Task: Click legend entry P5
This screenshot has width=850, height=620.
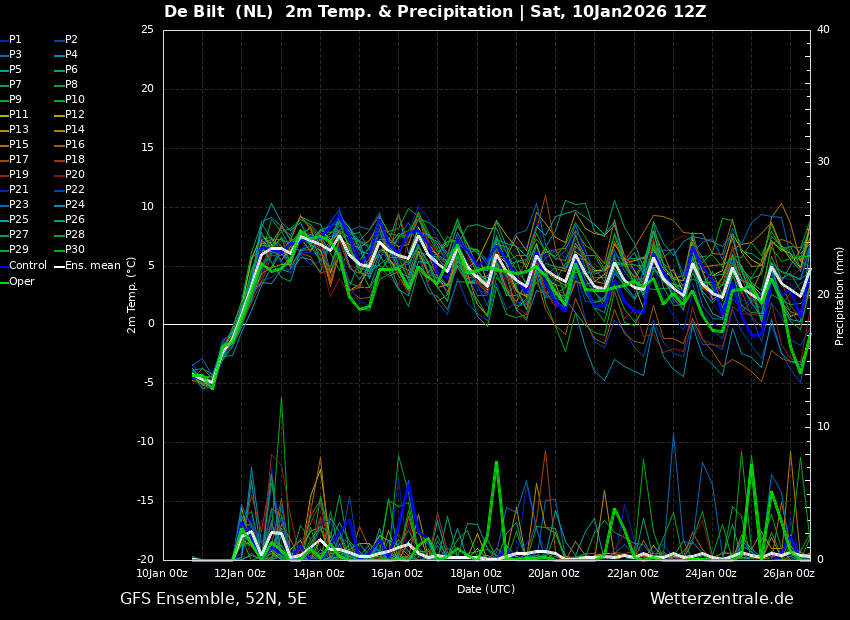Action: point(15,69)
